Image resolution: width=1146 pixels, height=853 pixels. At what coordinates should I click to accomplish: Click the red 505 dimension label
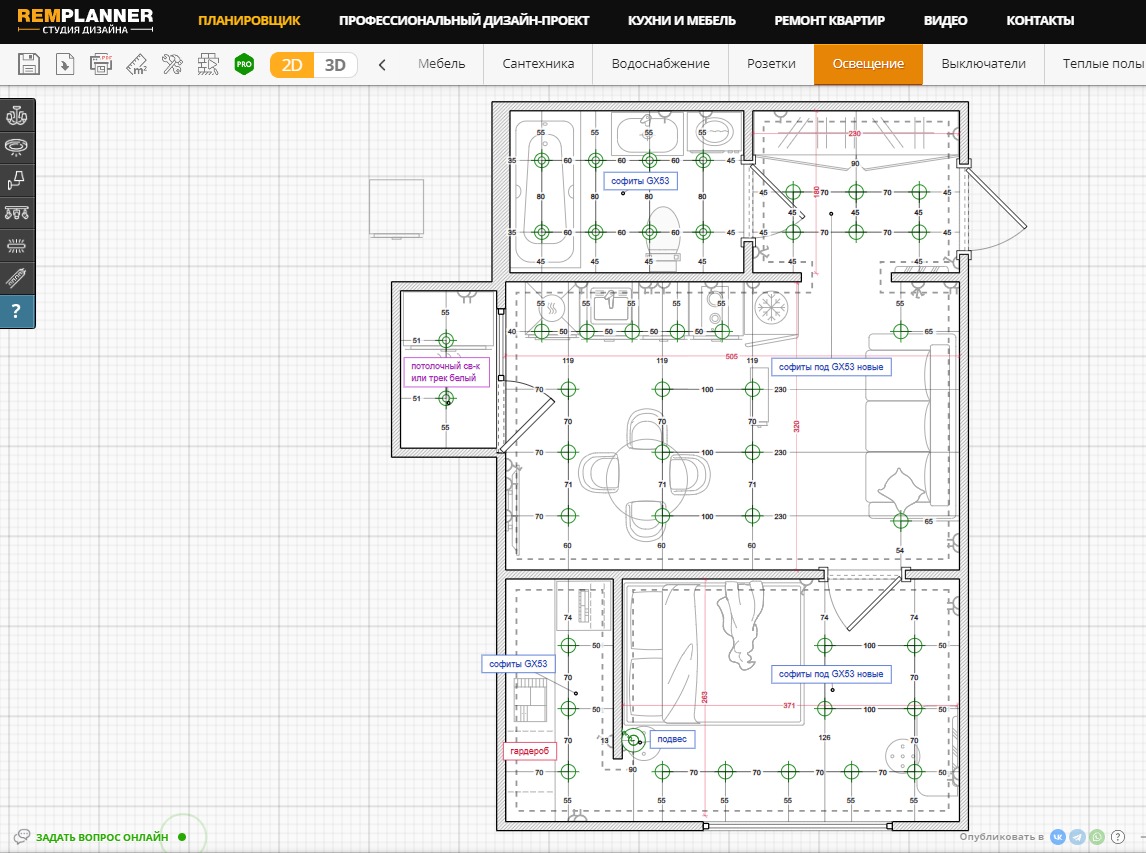pyautogui.click(x=732, y=357)
